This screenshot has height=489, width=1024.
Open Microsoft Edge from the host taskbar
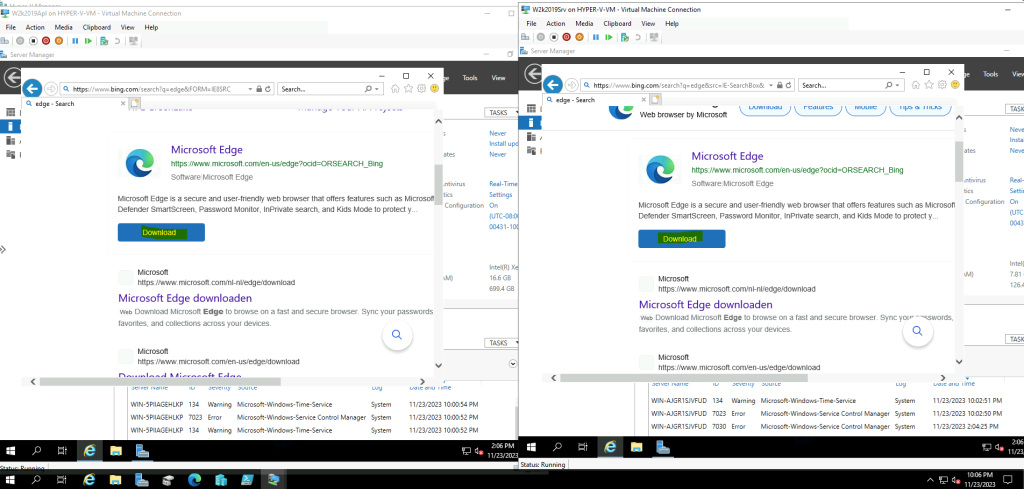[x=194, y=480]
